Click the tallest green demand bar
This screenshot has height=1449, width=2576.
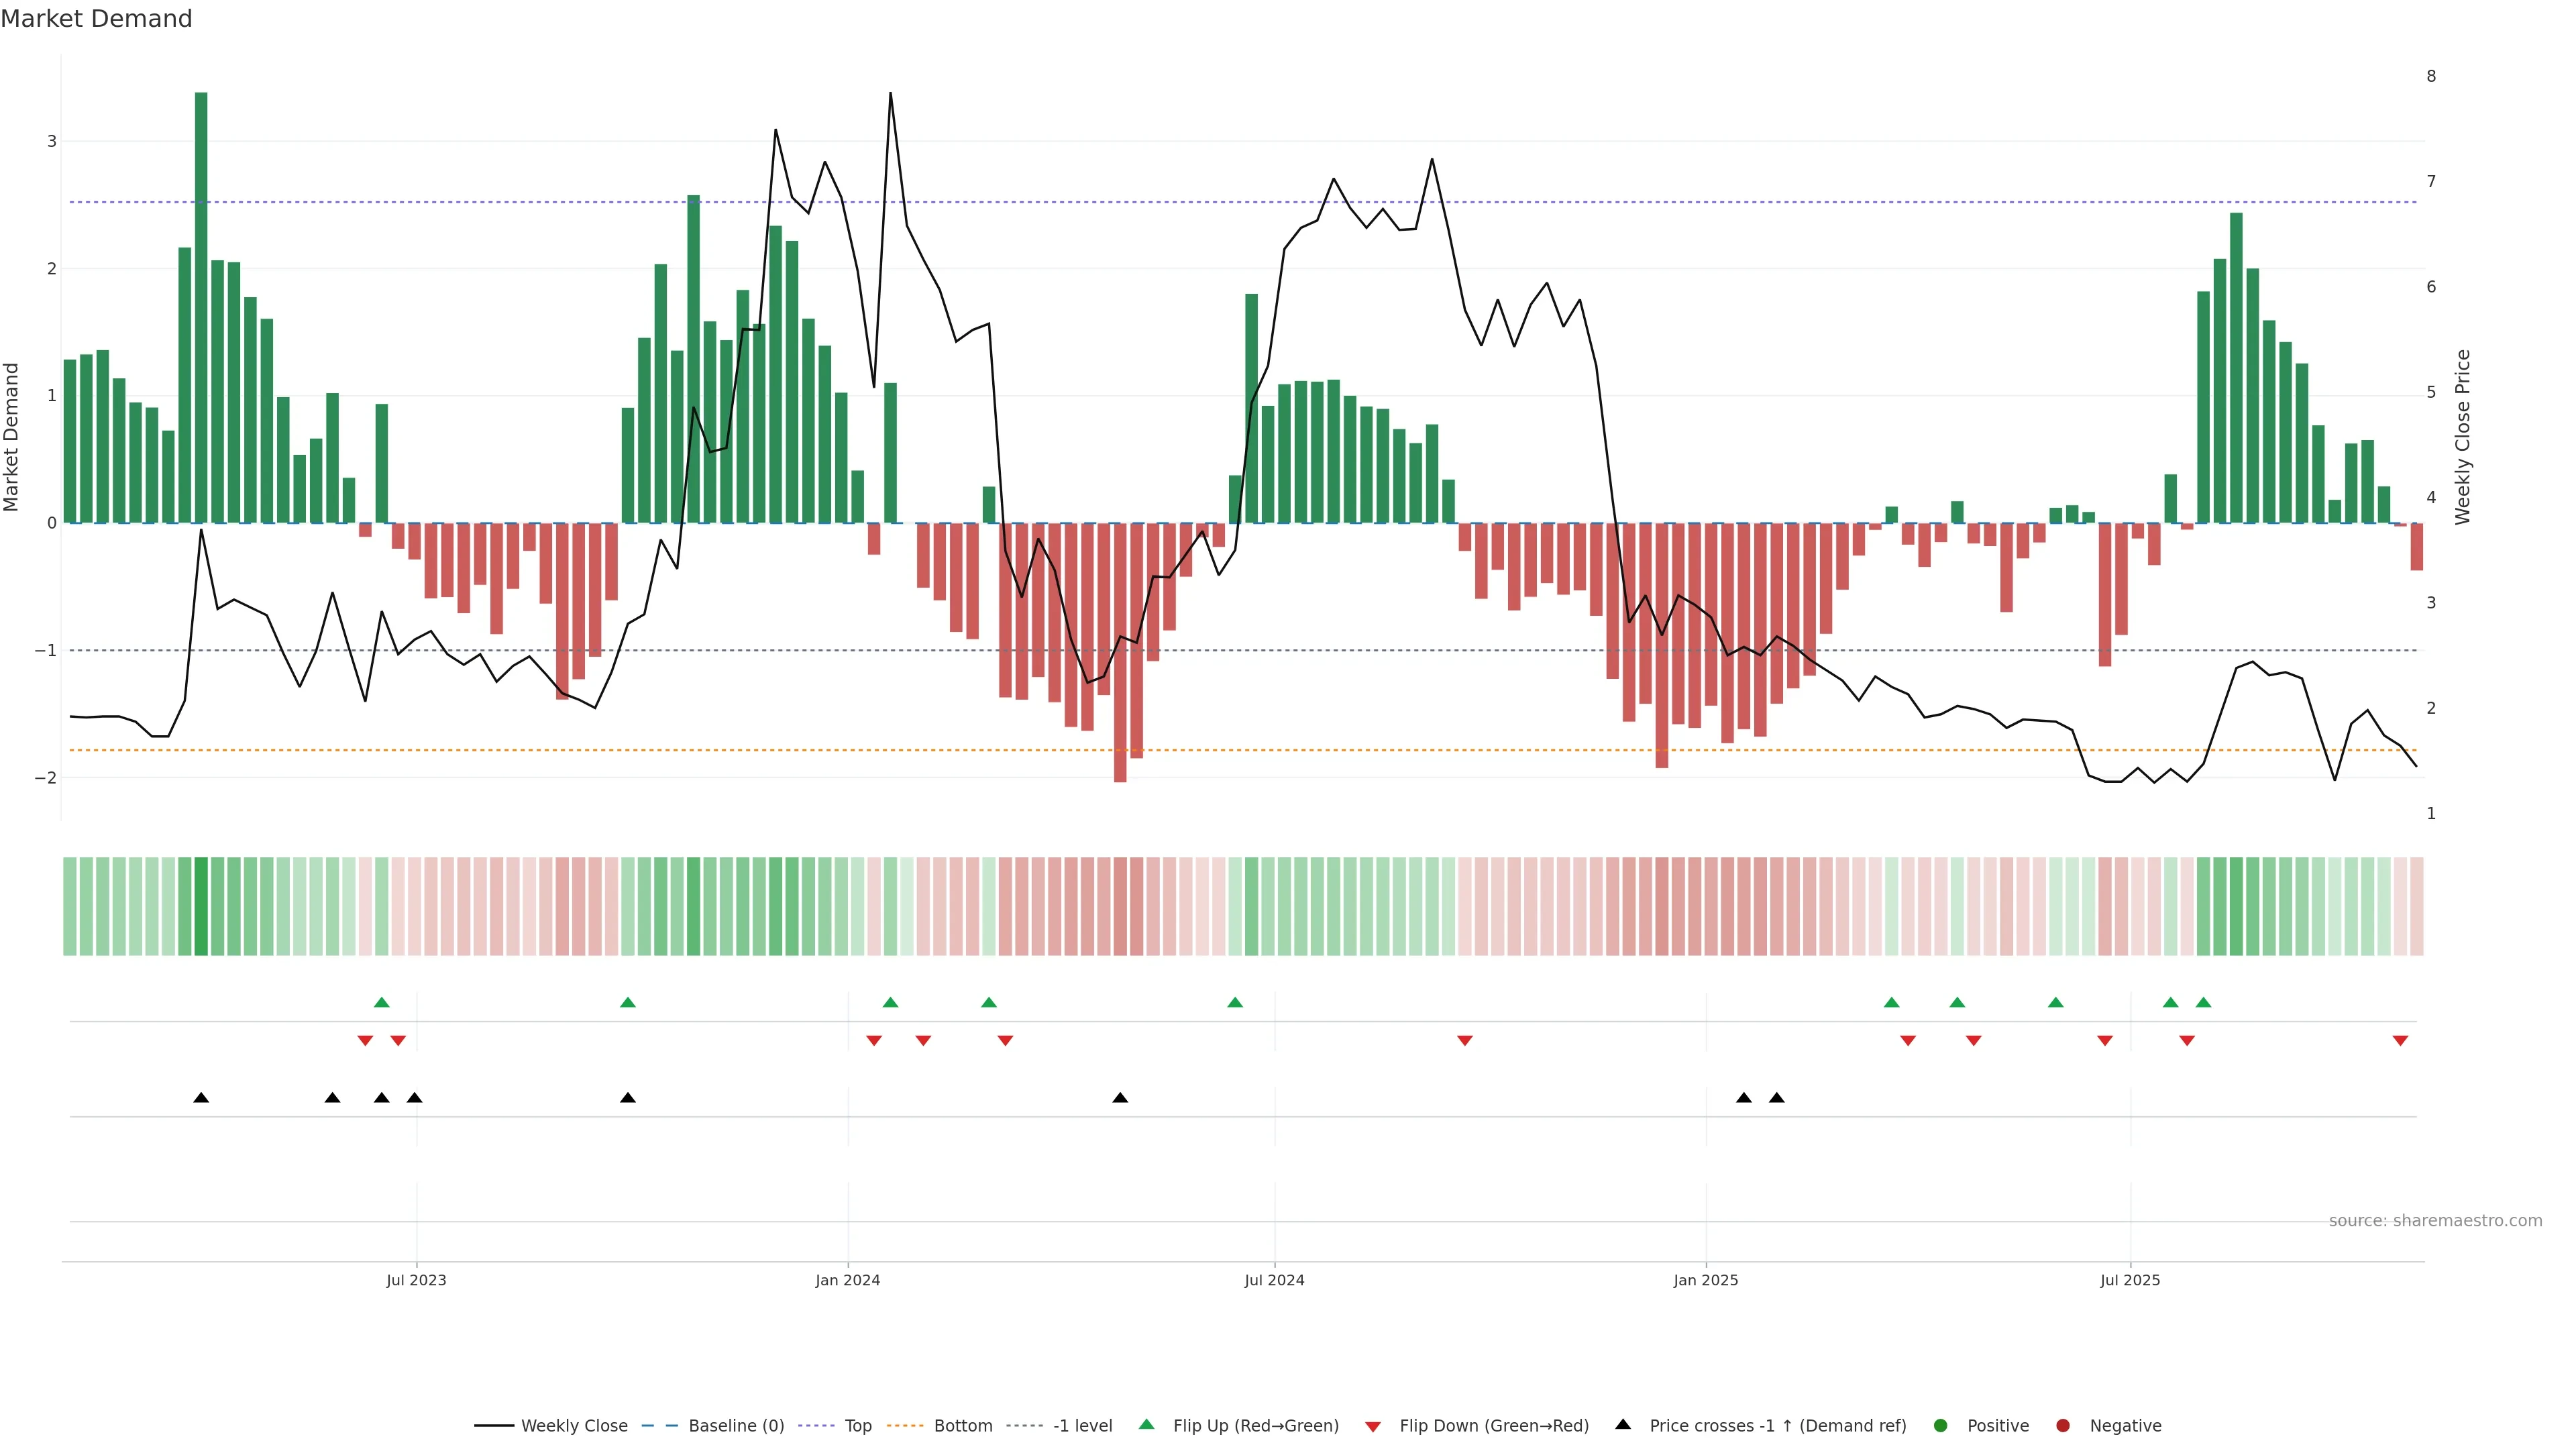point(201,300)
